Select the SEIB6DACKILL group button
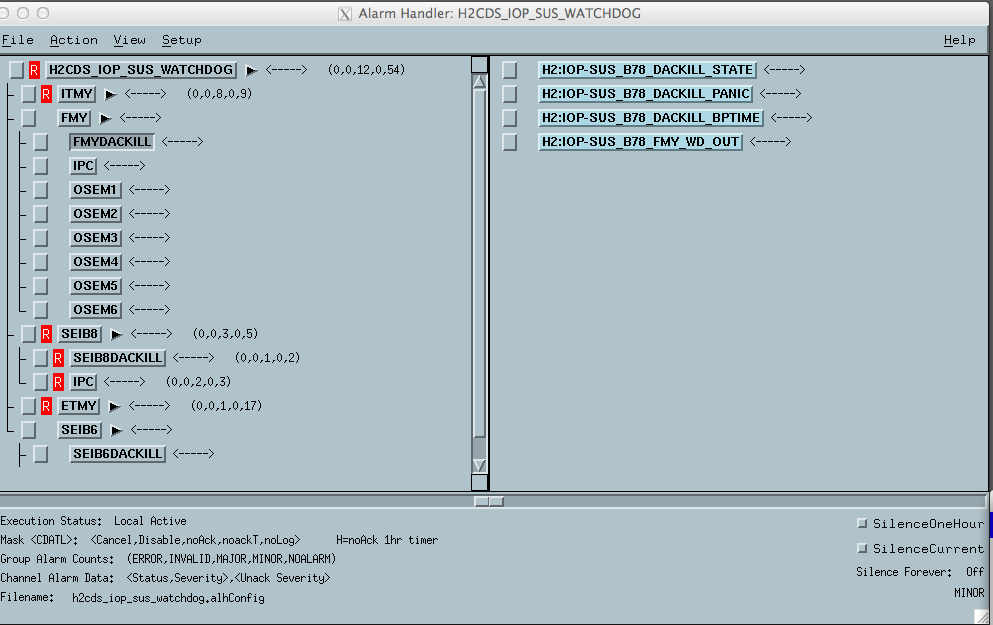This screenshot has height=625, width=993. (118, 454)
